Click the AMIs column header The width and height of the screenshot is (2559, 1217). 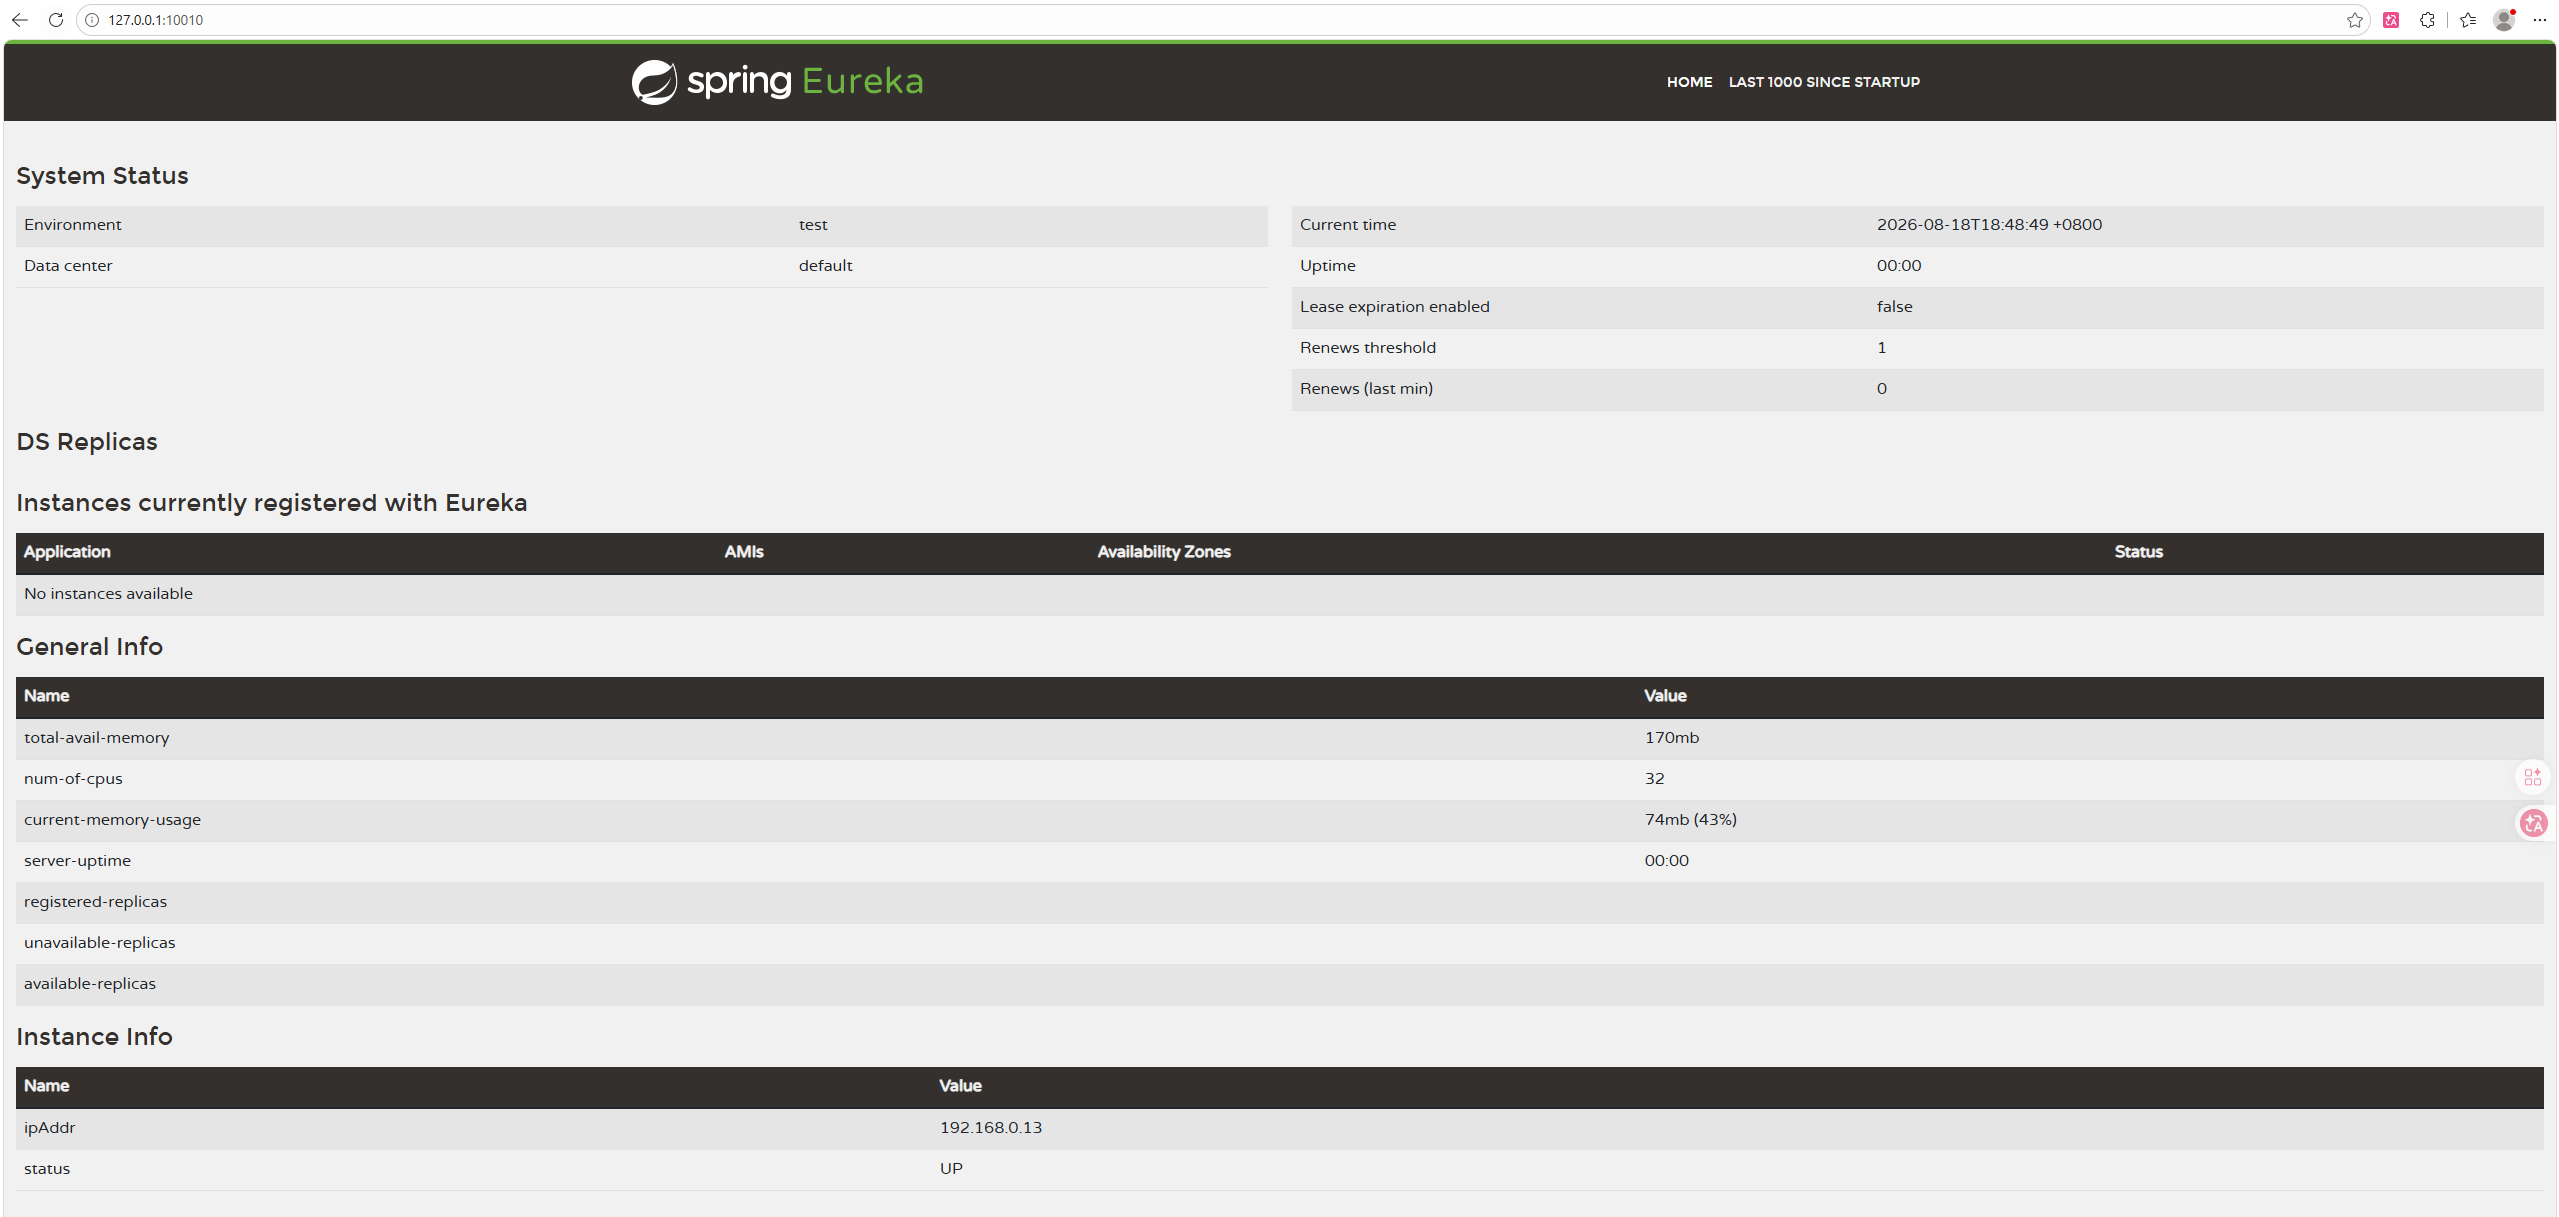pyautogui.click(x=744, y=552)
